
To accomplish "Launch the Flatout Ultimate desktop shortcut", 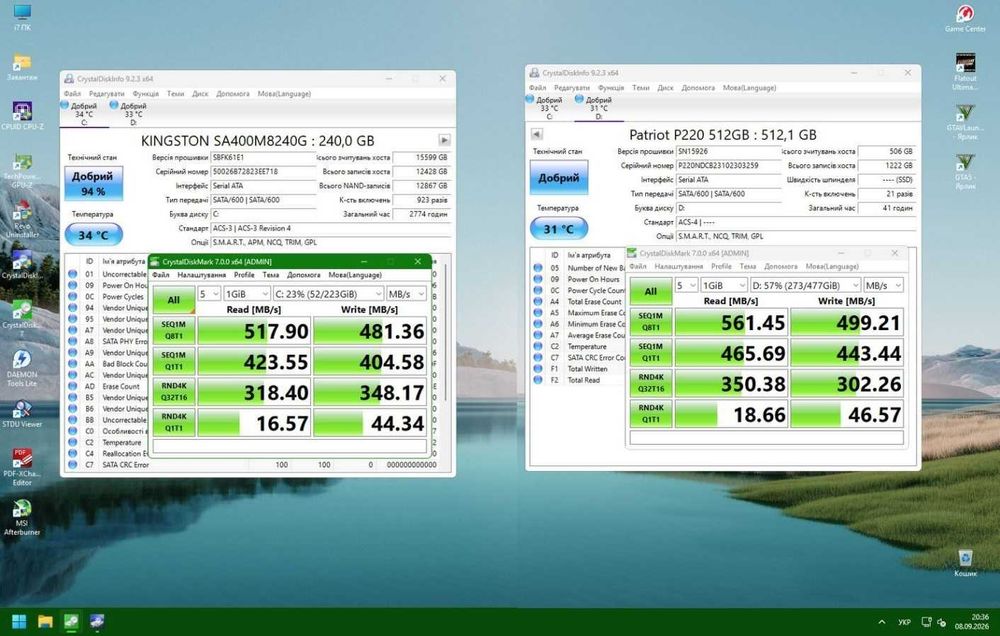I will 965,71.
